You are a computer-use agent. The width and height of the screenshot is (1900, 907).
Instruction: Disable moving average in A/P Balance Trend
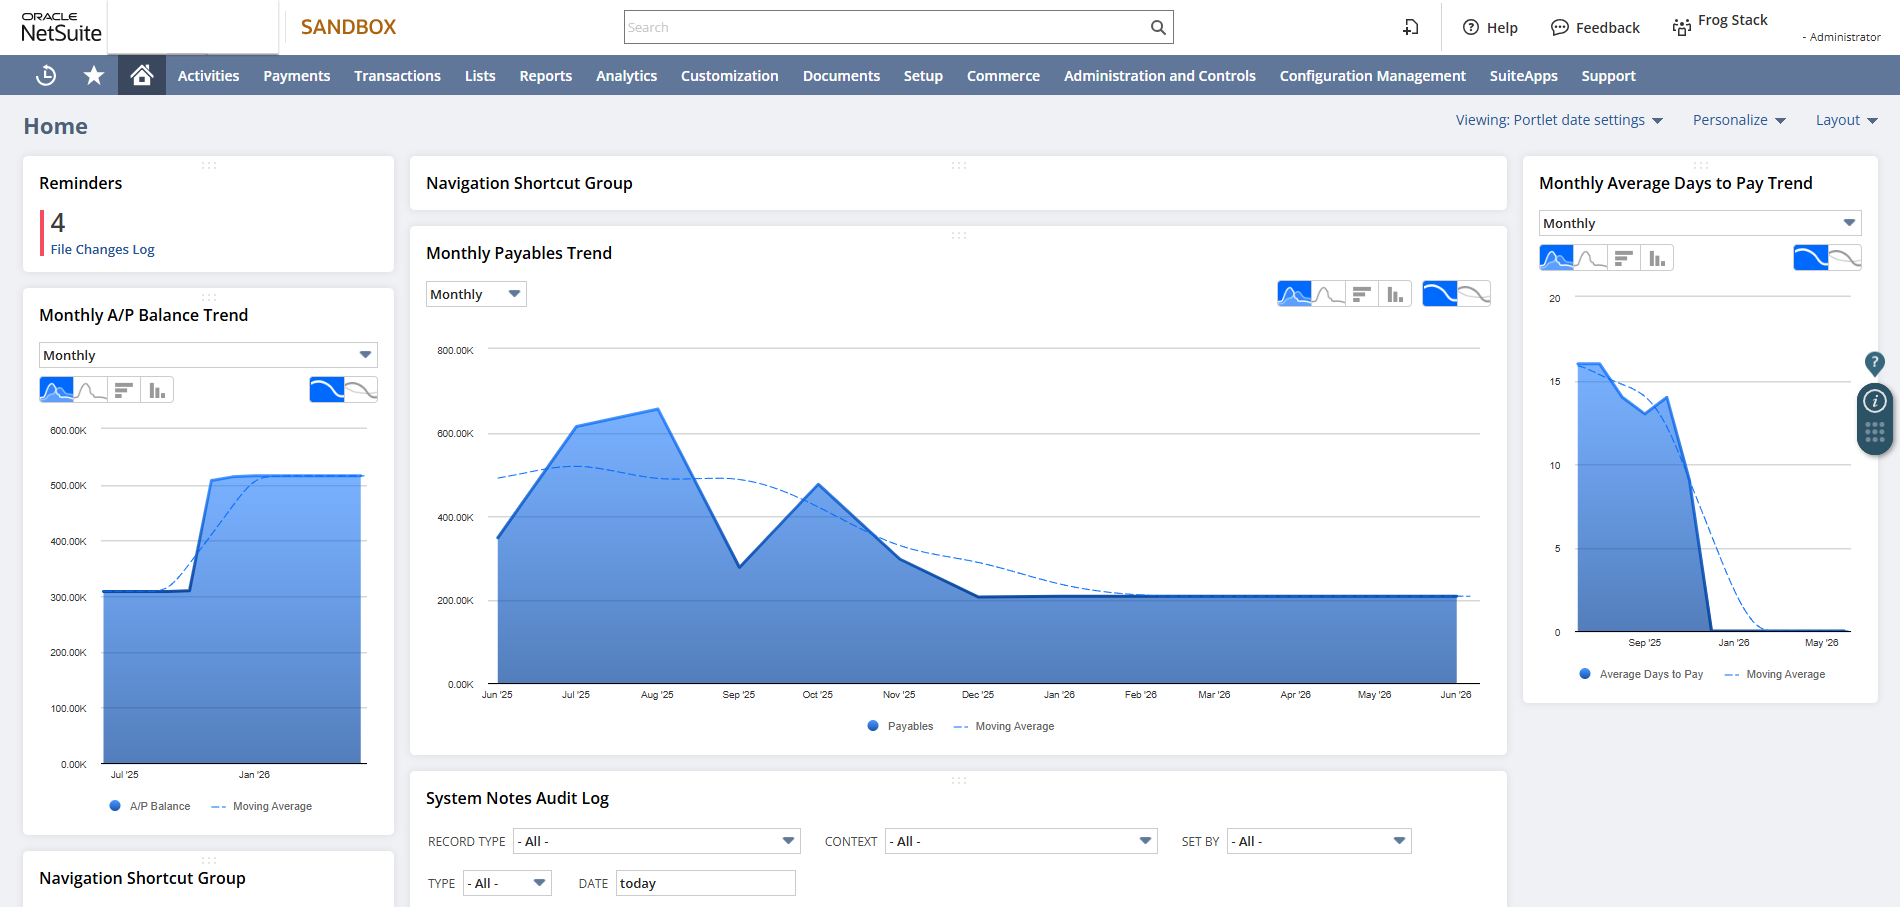[361, 389]
